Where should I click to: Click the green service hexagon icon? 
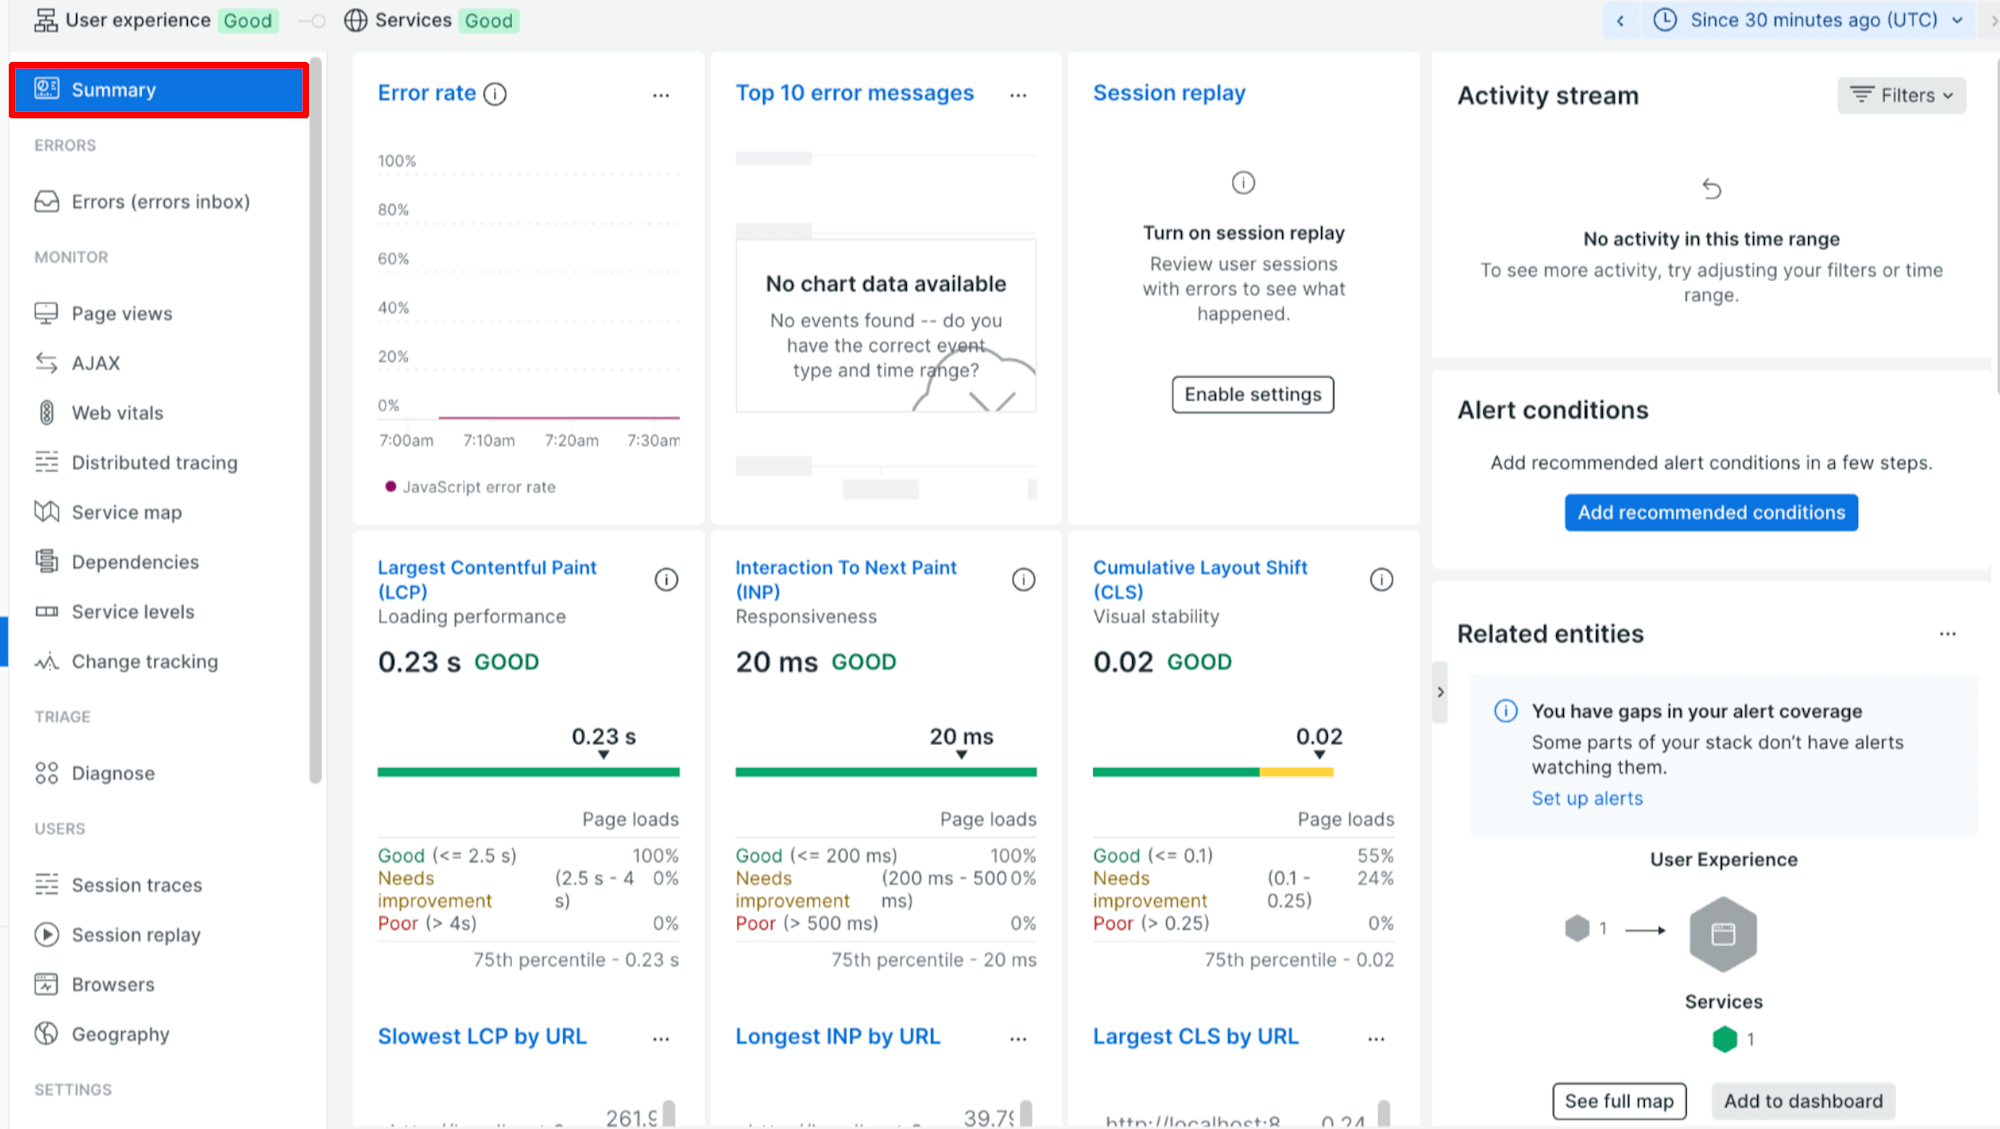coord(1724,1039)
